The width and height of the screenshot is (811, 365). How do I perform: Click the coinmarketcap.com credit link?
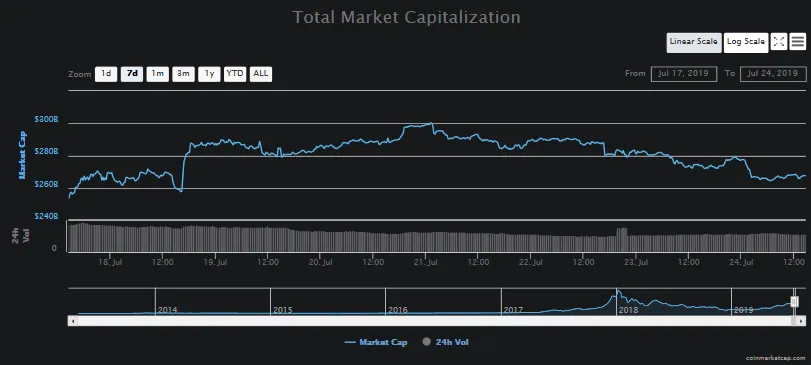click(775, 358)
